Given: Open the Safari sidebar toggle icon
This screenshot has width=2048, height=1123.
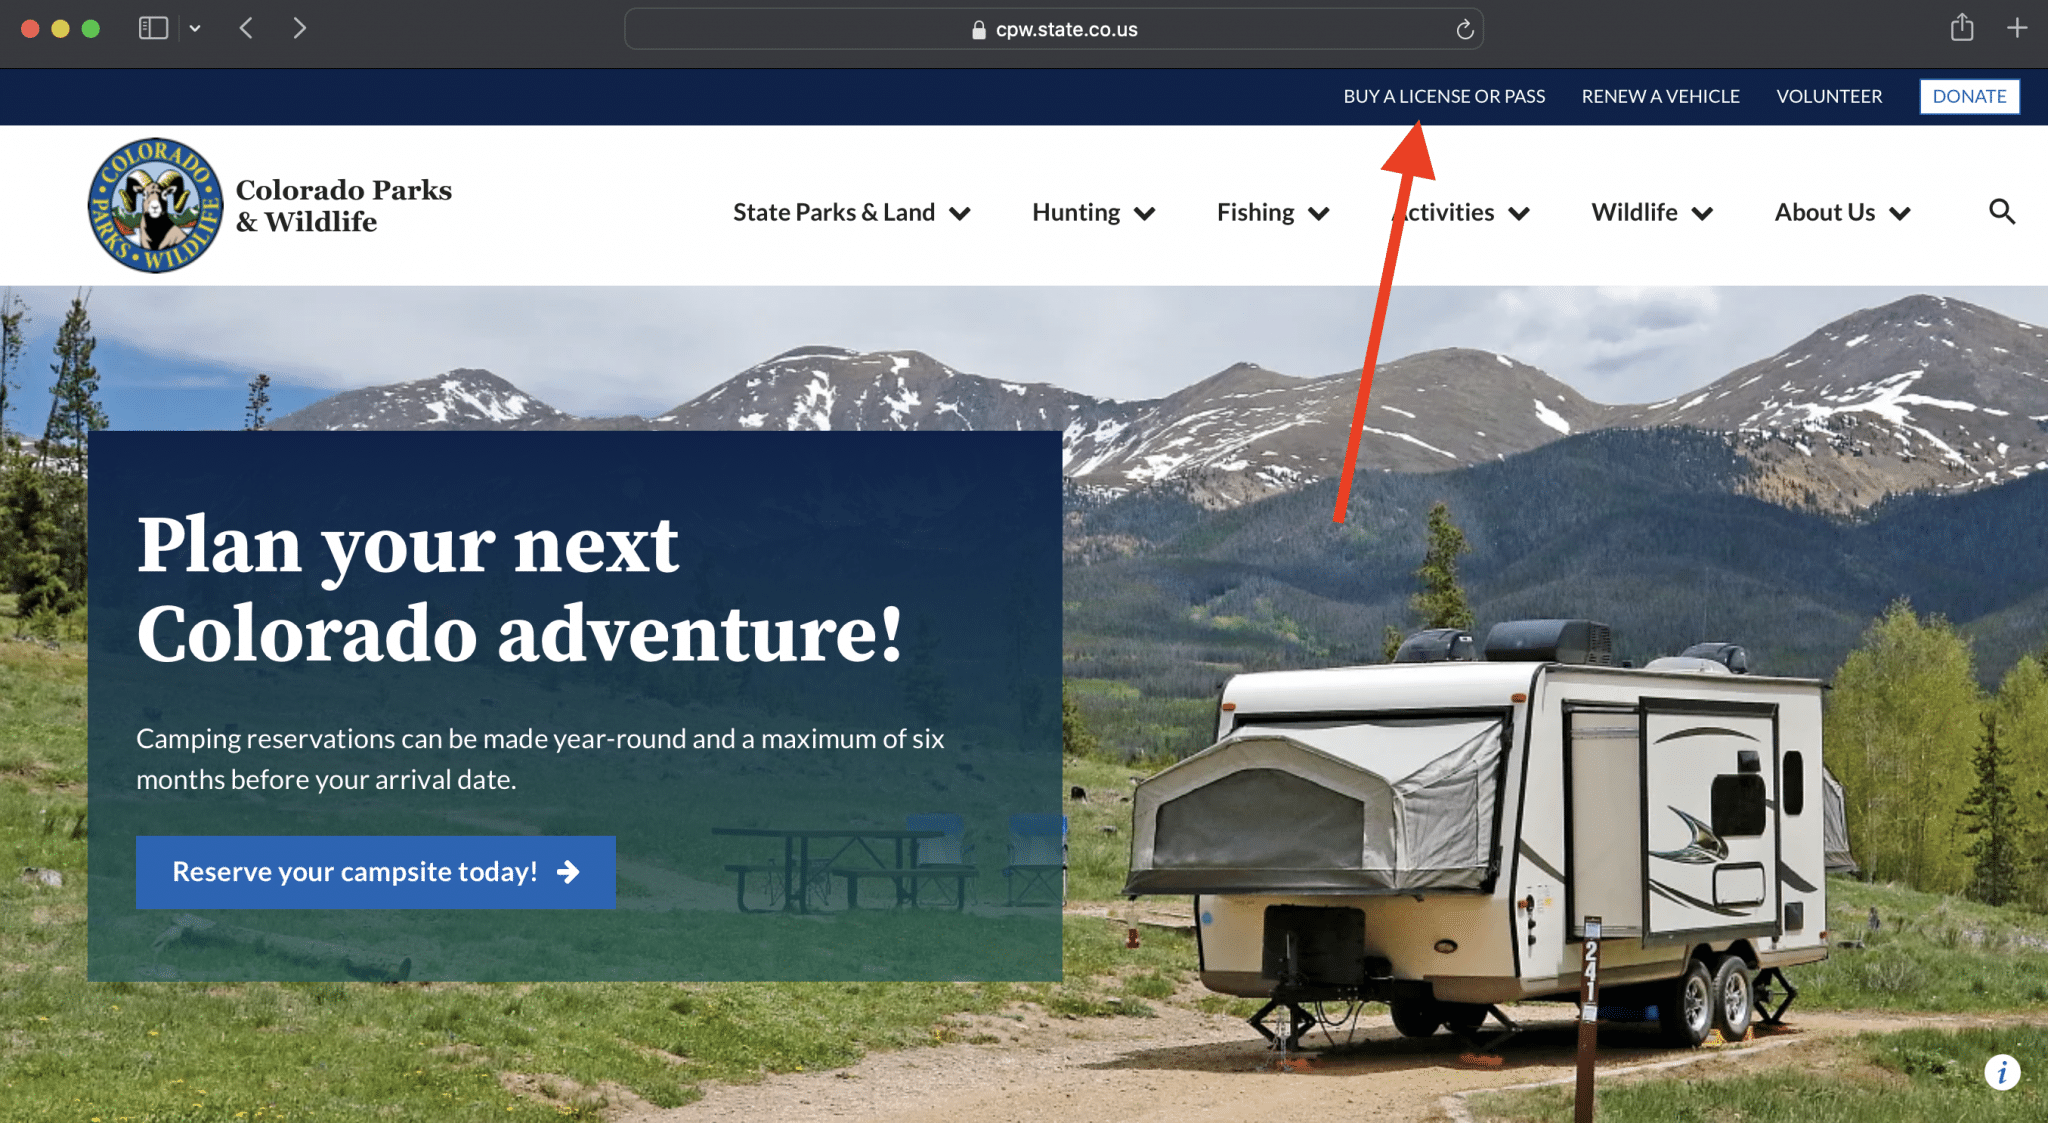Looking at the screenshot, I should (153, 28).
